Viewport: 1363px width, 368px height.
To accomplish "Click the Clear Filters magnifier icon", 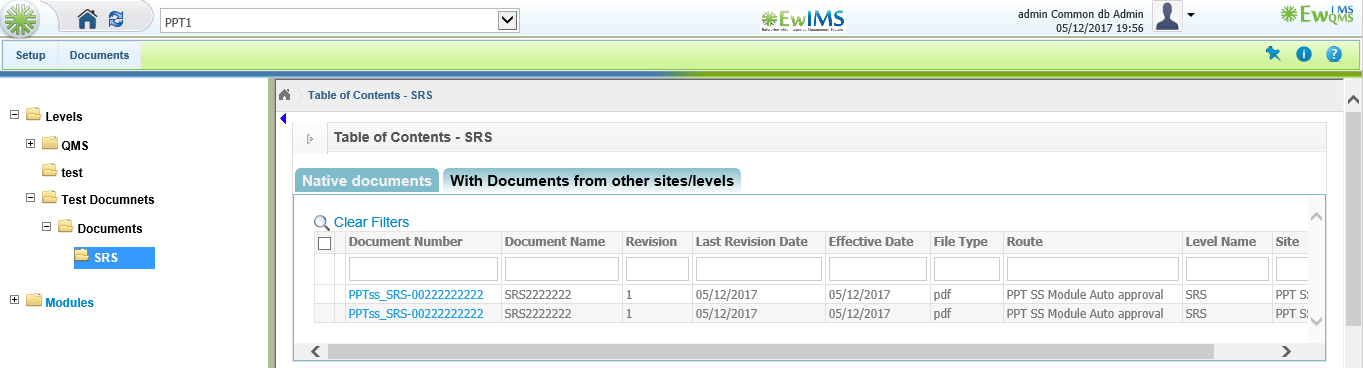I will tap(322, 223).
